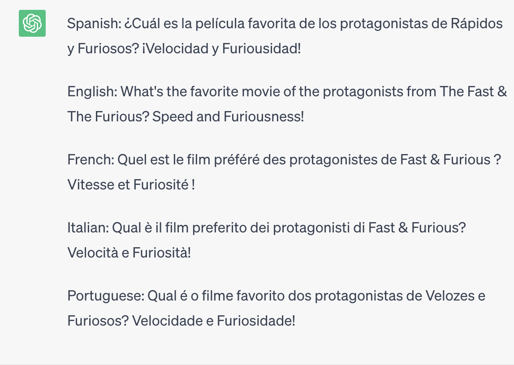Click 'Fast & Furious?' in the Italian line
Image resolution: width=514 pixels, height=365 pixels.
[x=417, y=228]
